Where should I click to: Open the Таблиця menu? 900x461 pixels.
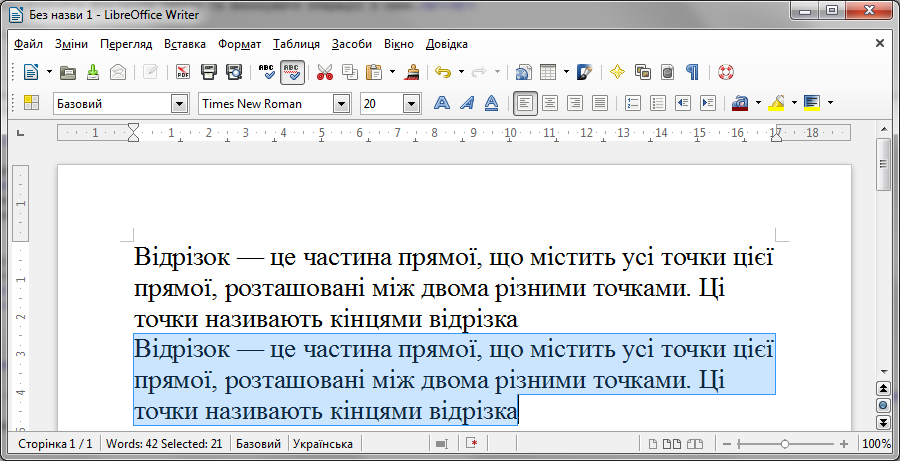click(x=297, y=44)
